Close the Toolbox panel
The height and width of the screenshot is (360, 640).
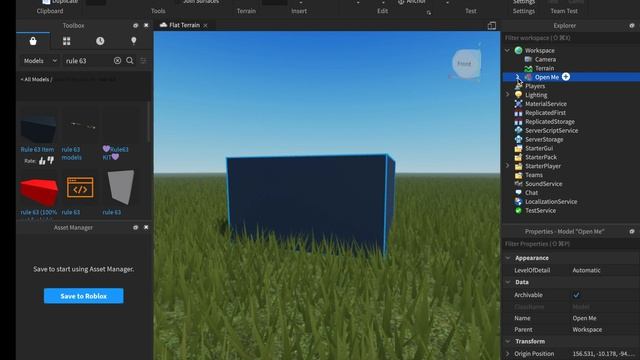[146, 25]
